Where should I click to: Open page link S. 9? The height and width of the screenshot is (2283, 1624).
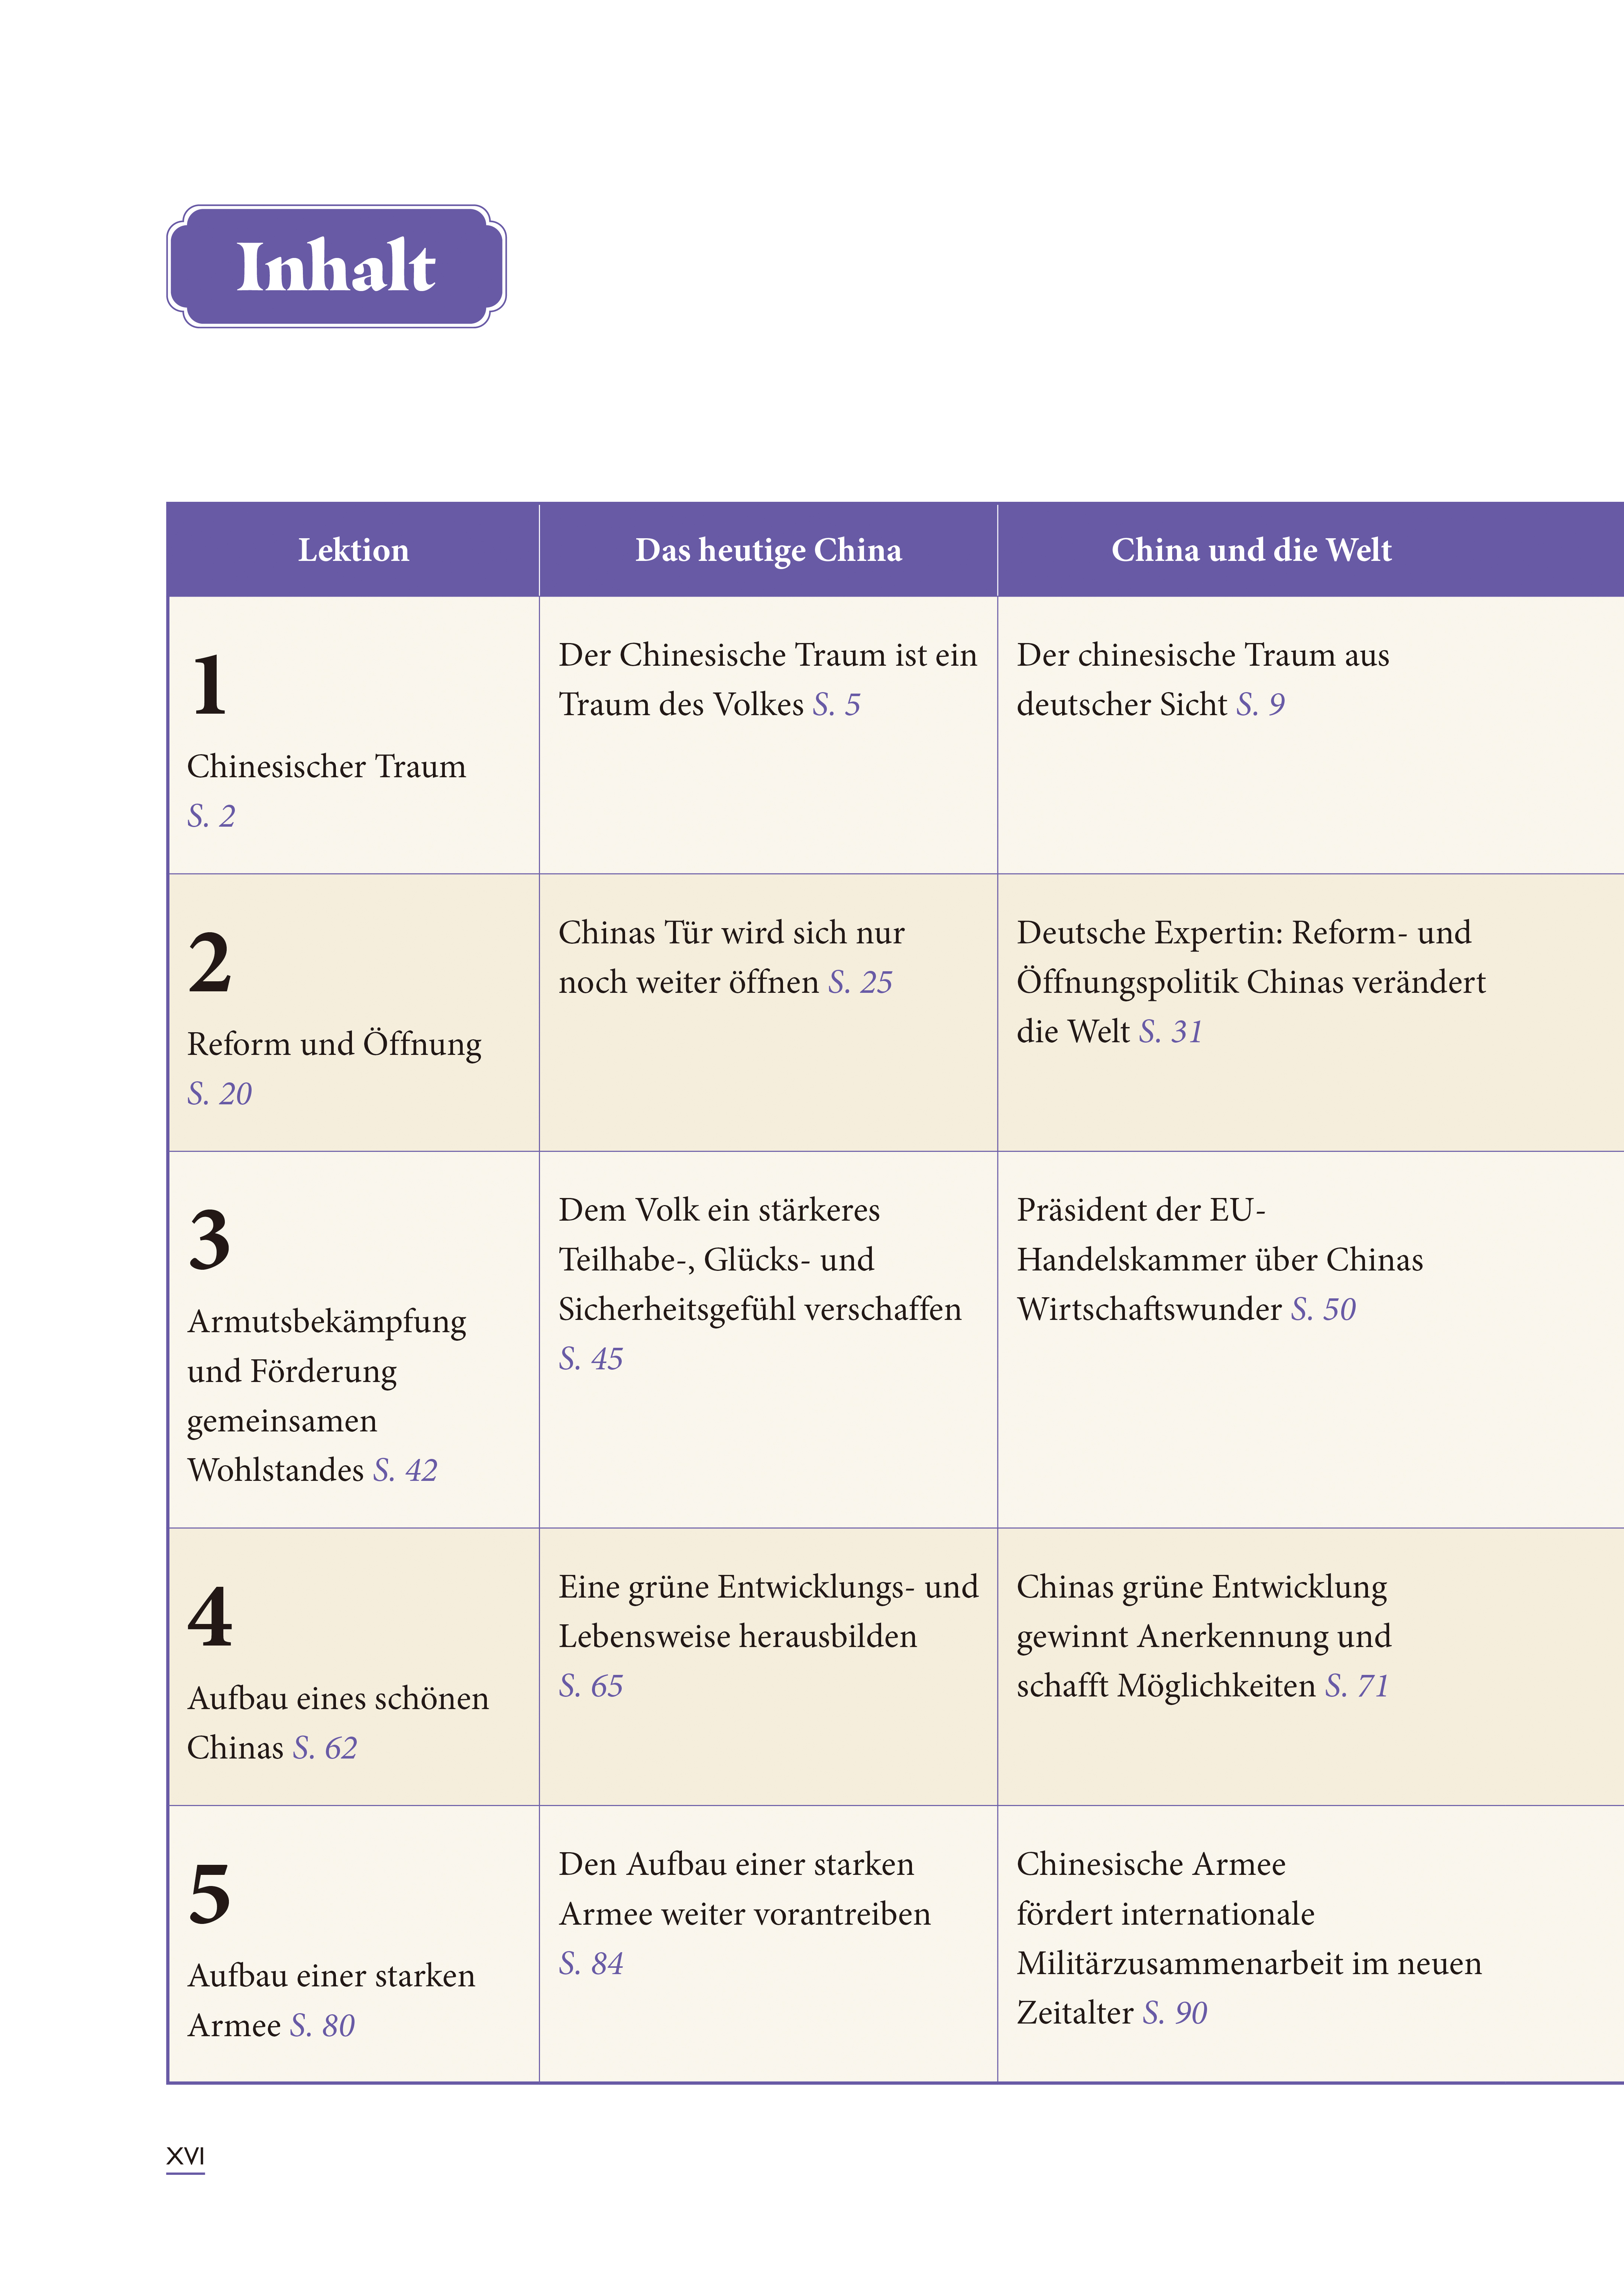coord(1260,705)
